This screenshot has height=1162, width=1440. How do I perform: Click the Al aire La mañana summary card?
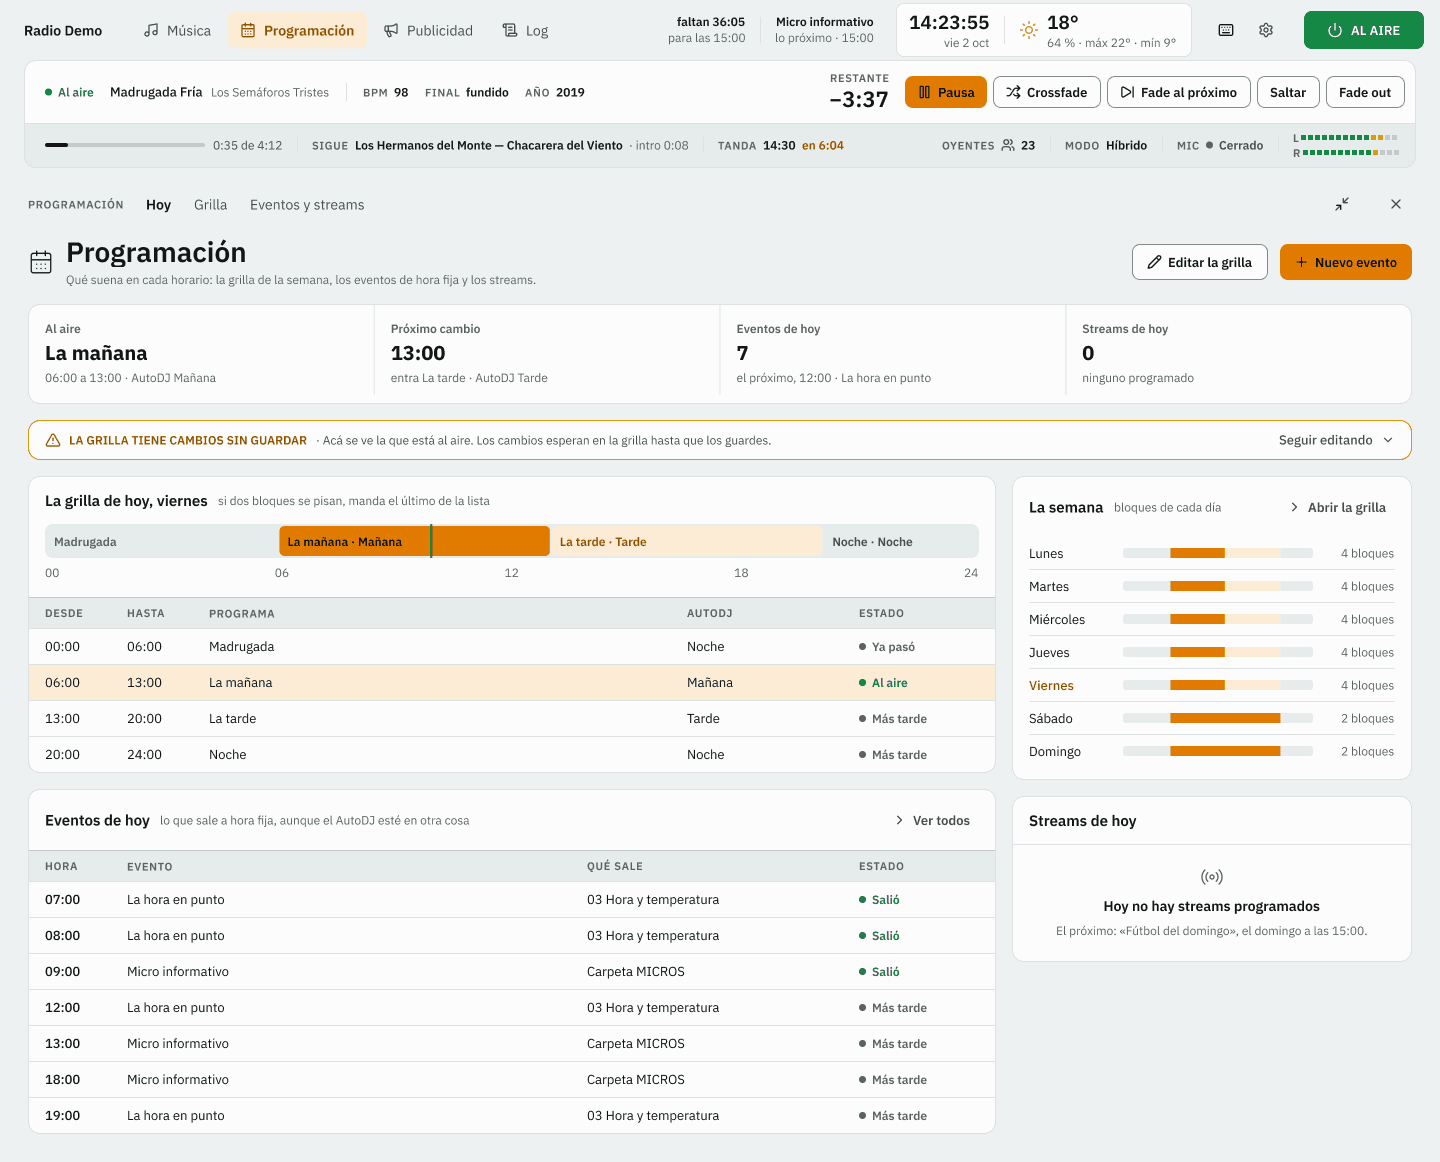[x=202, y=354]
